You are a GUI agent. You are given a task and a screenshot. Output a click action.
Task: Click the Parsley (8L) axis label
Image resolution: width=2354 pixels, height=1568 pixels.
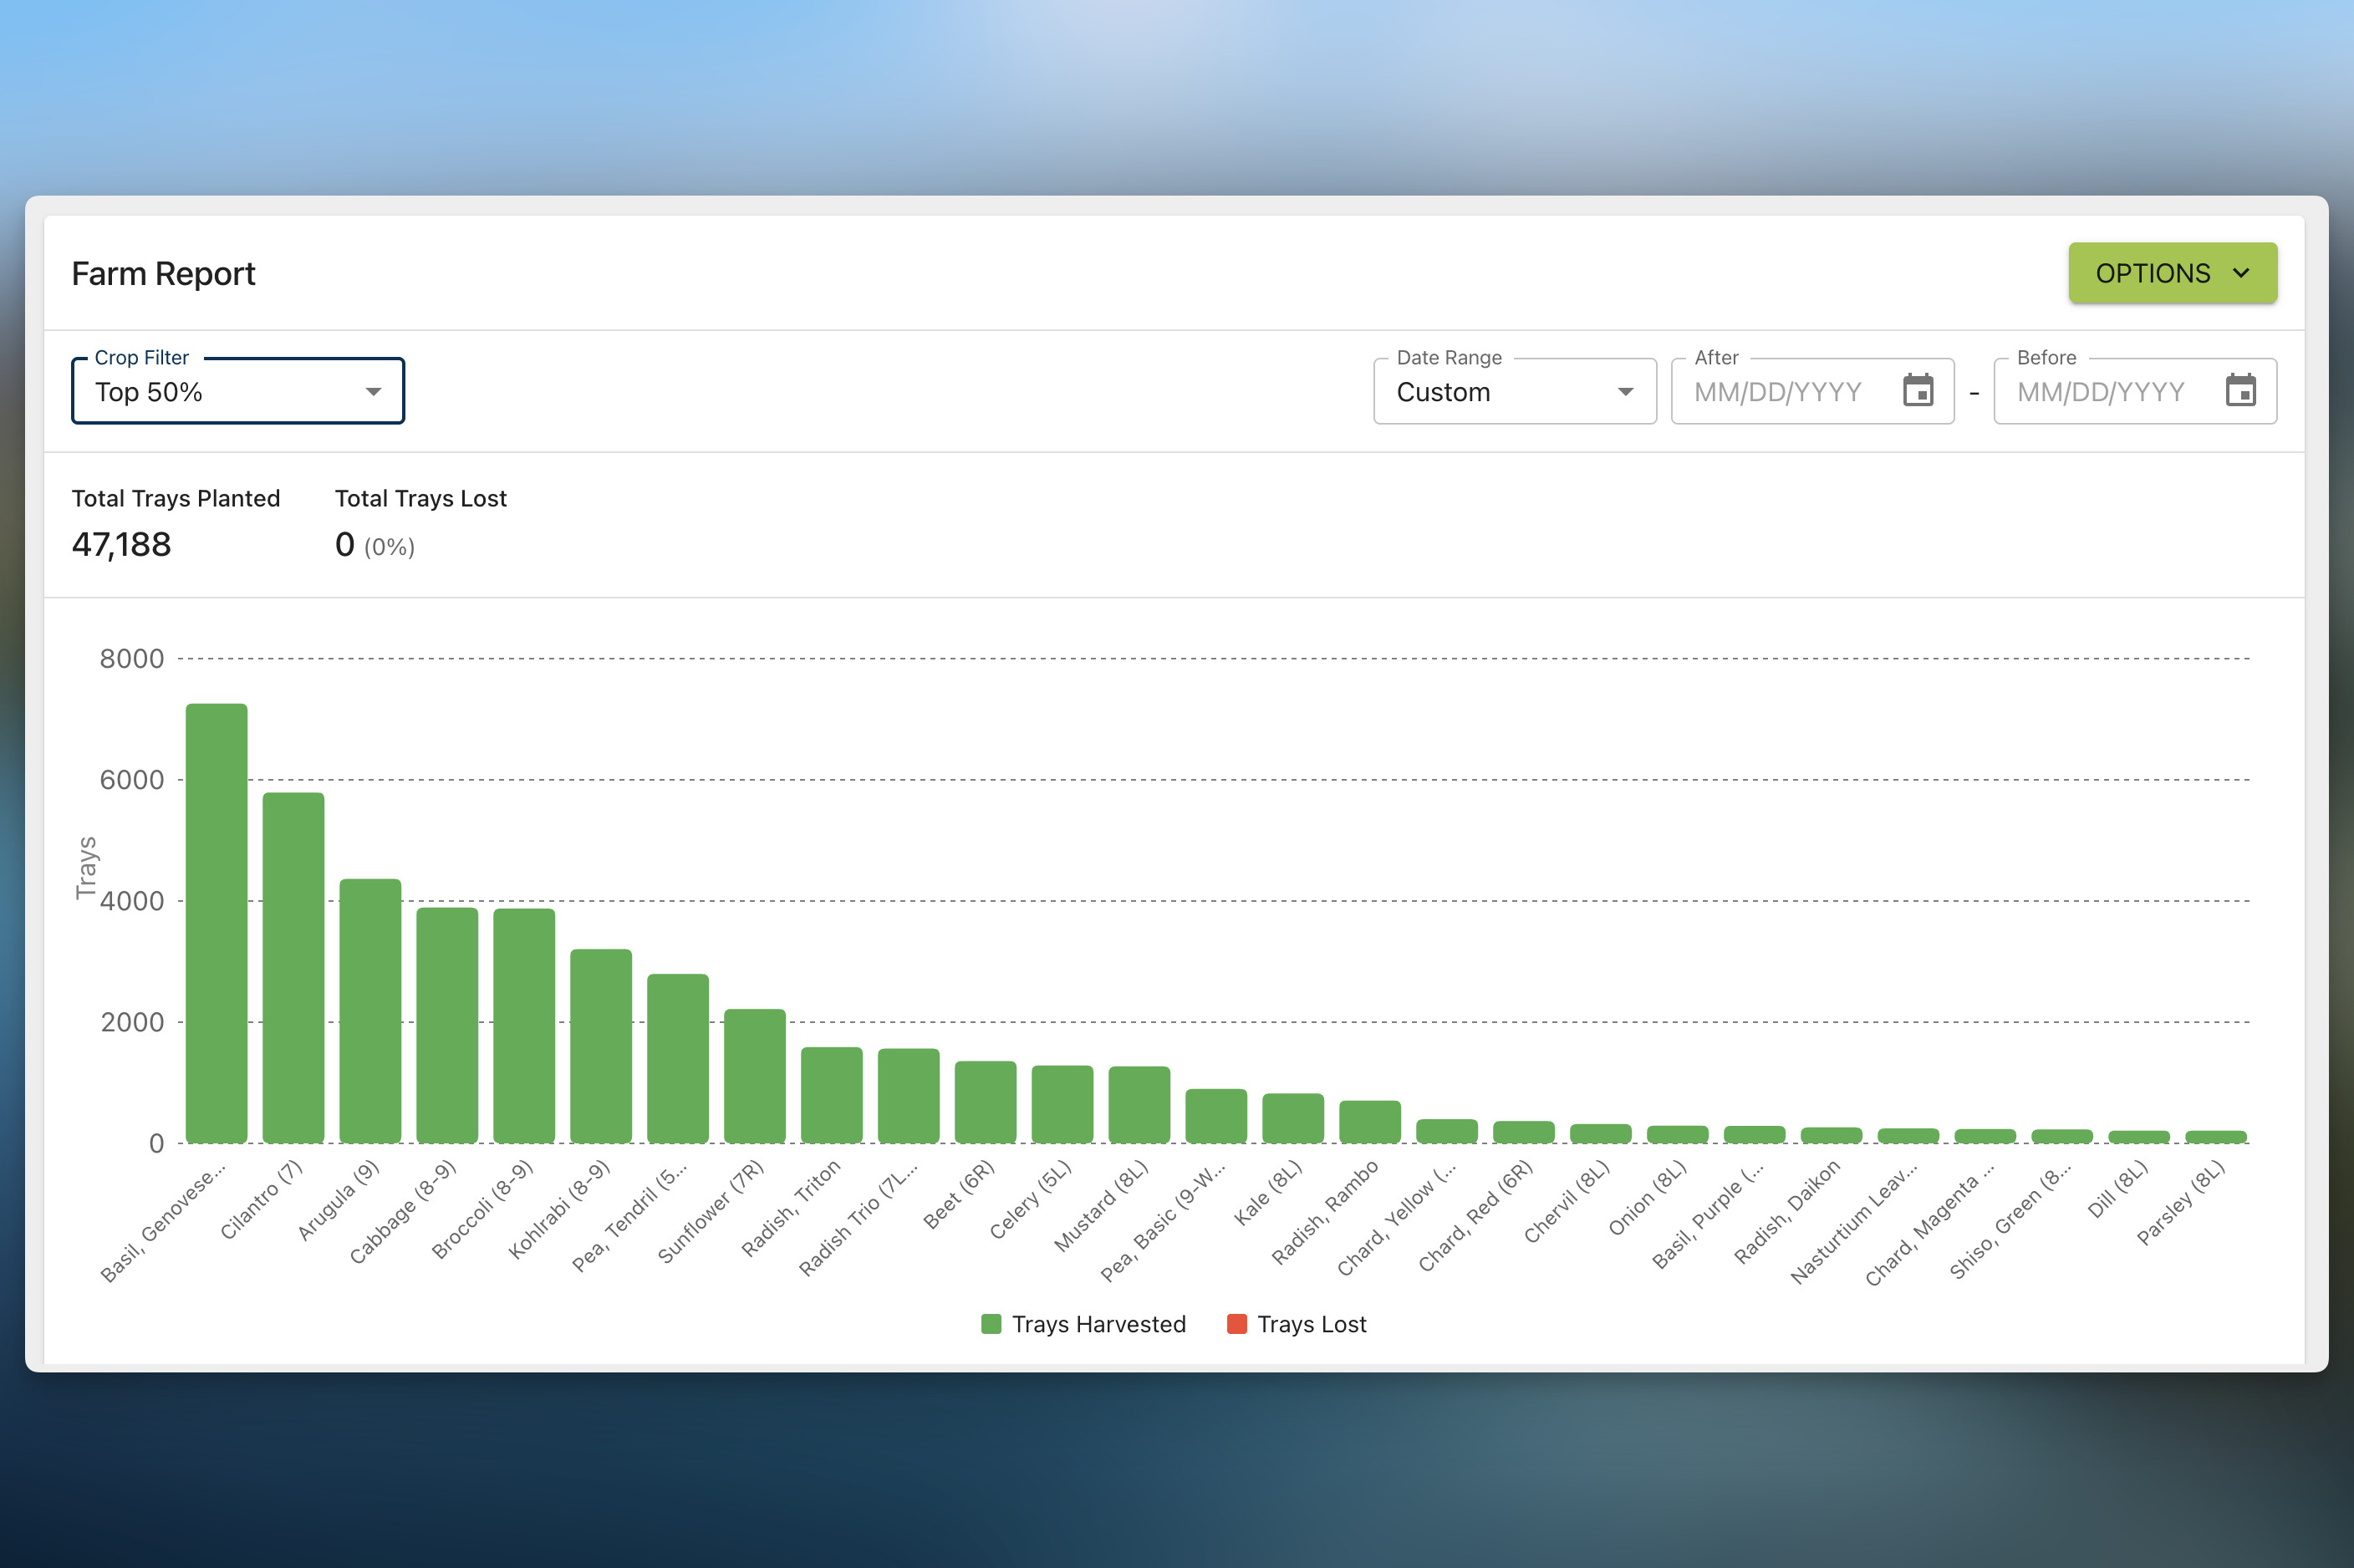(2180, 1203)
